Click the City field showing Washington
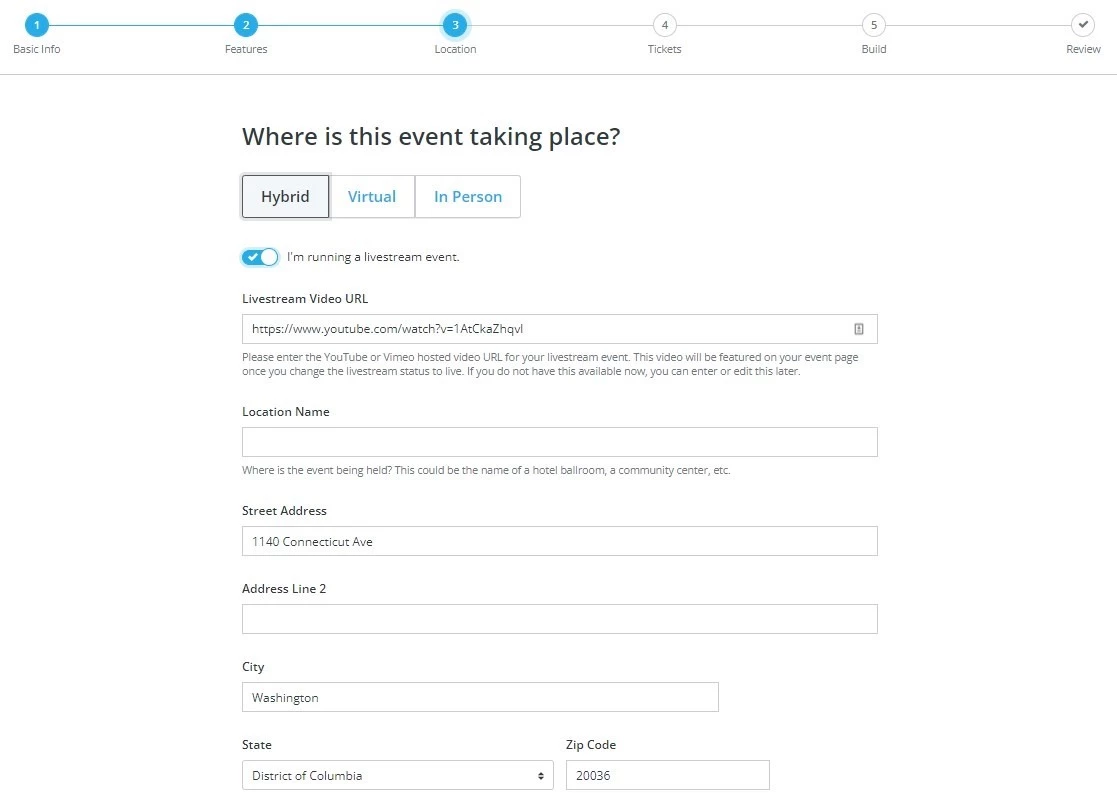This screenshot has height=804, width=1117. pyautogui.click(x=480, y=697)
